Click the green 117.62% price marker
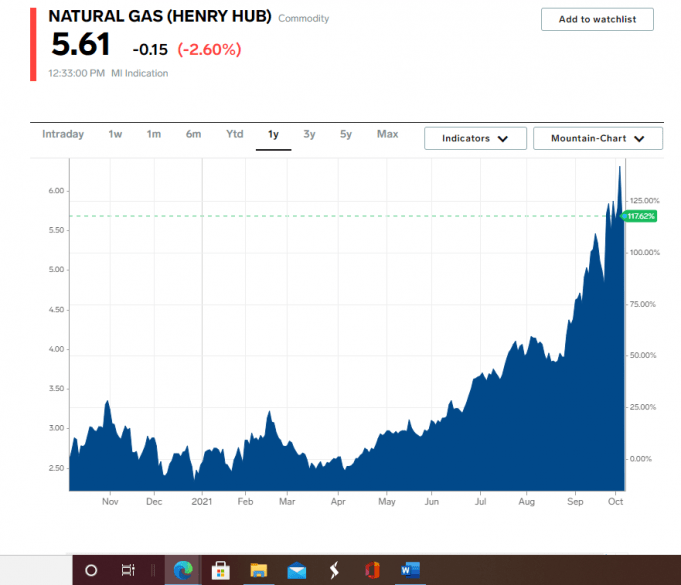The image size is (681, 585). [640, 216]
